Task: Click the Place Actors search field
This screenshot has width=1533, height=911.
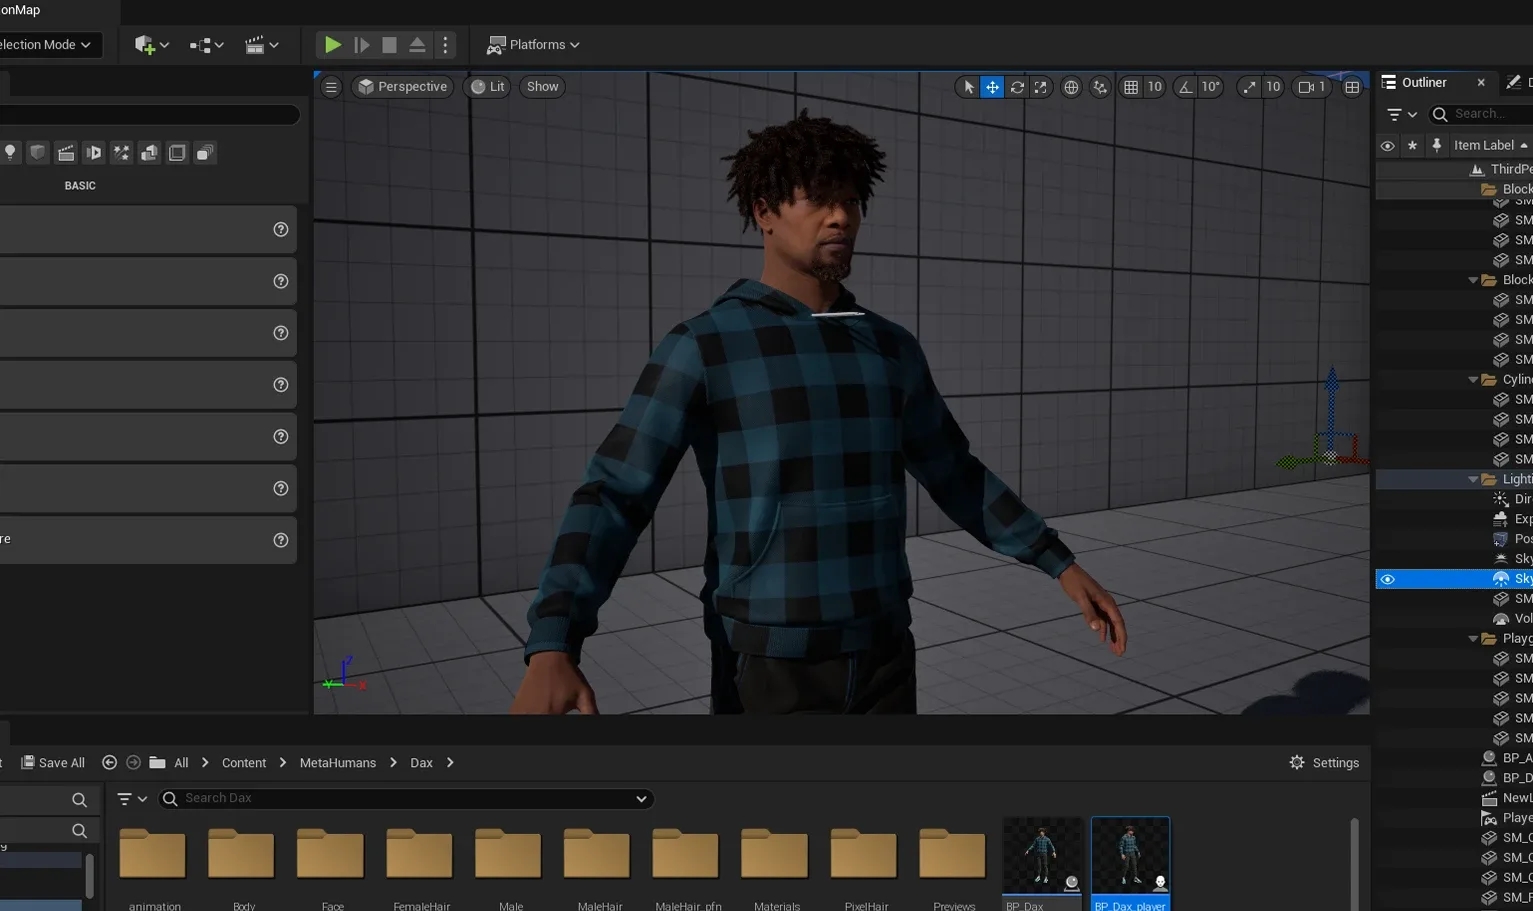Action: 150,115
